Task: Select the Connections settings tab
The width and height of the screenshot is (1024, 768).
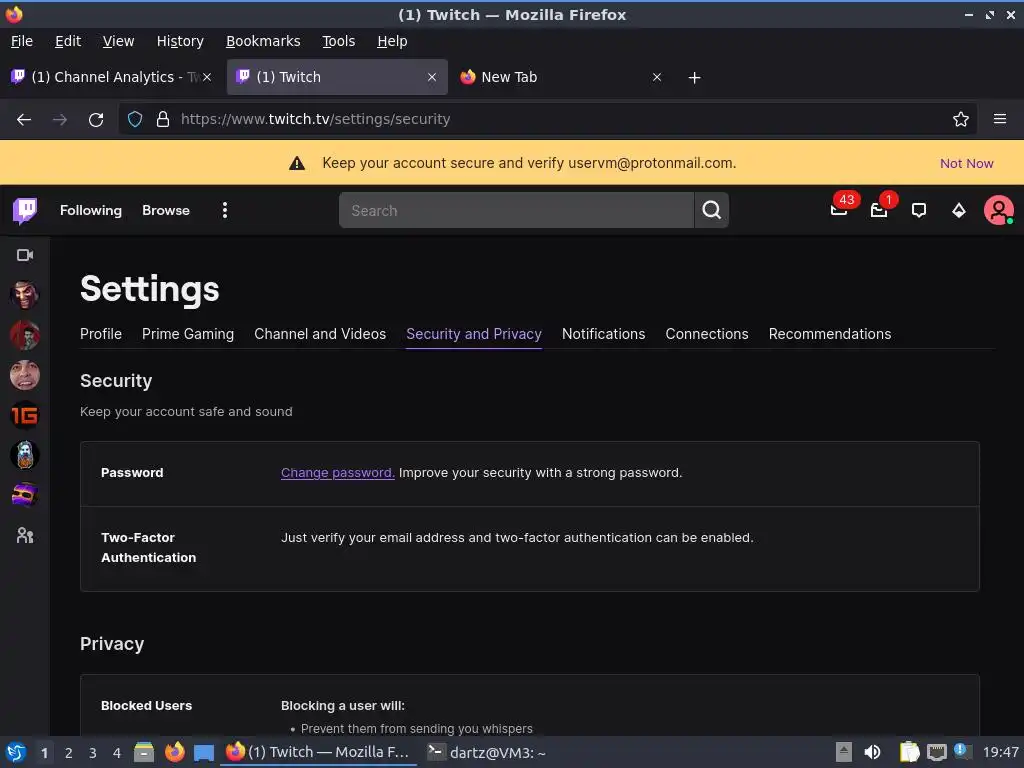Action: (x=707, y=334)
